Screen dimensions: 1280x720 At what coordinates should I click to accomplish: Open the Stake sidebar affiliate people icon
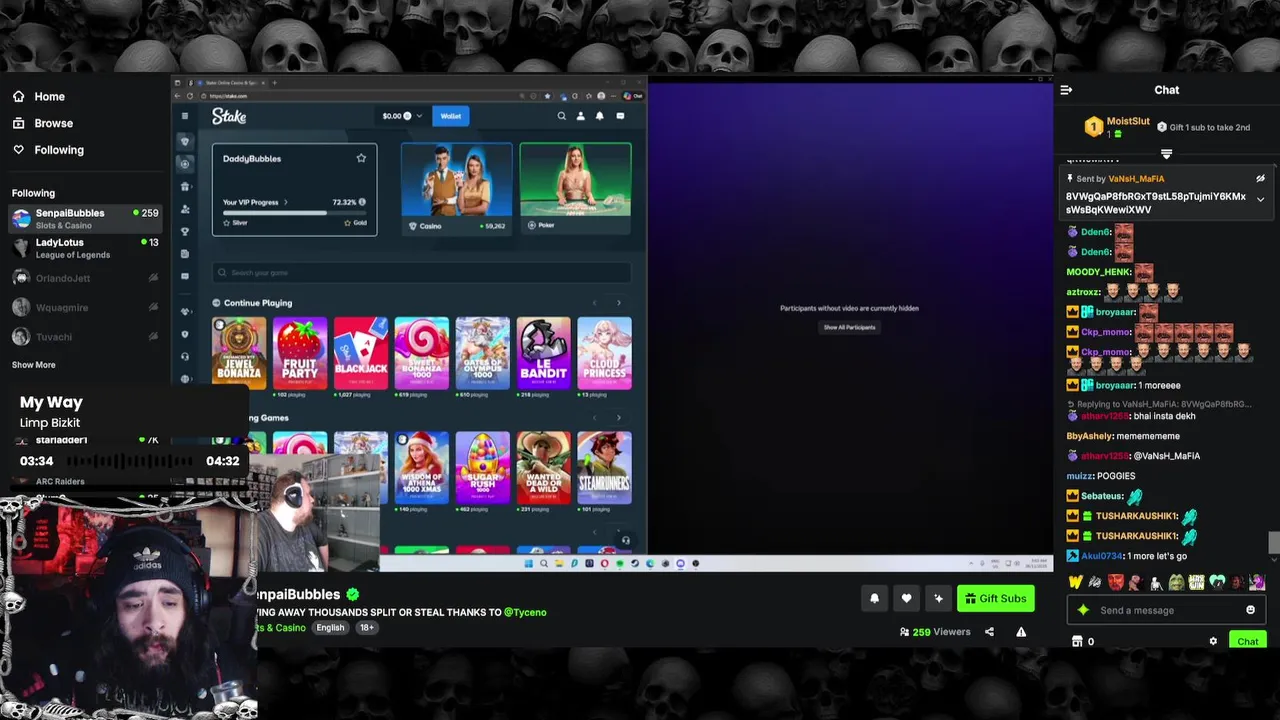pyautogui.click(x=185, y=209)
